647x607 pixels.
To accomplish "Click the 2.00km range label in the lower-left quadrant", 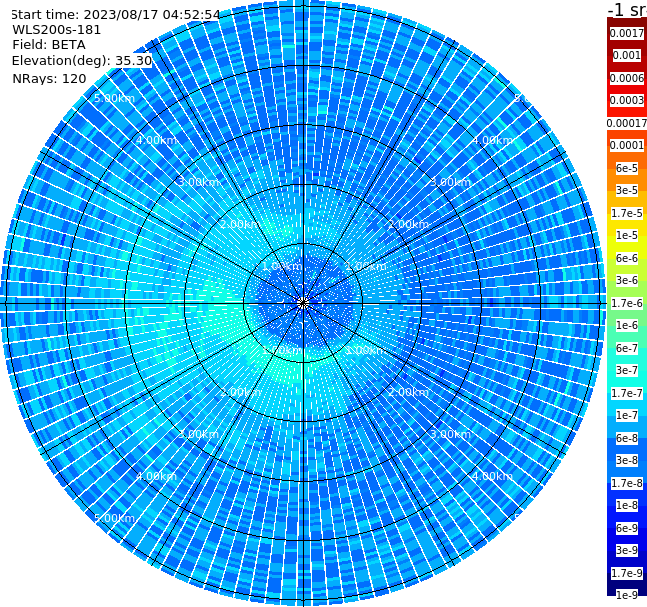I will (241, 392).
